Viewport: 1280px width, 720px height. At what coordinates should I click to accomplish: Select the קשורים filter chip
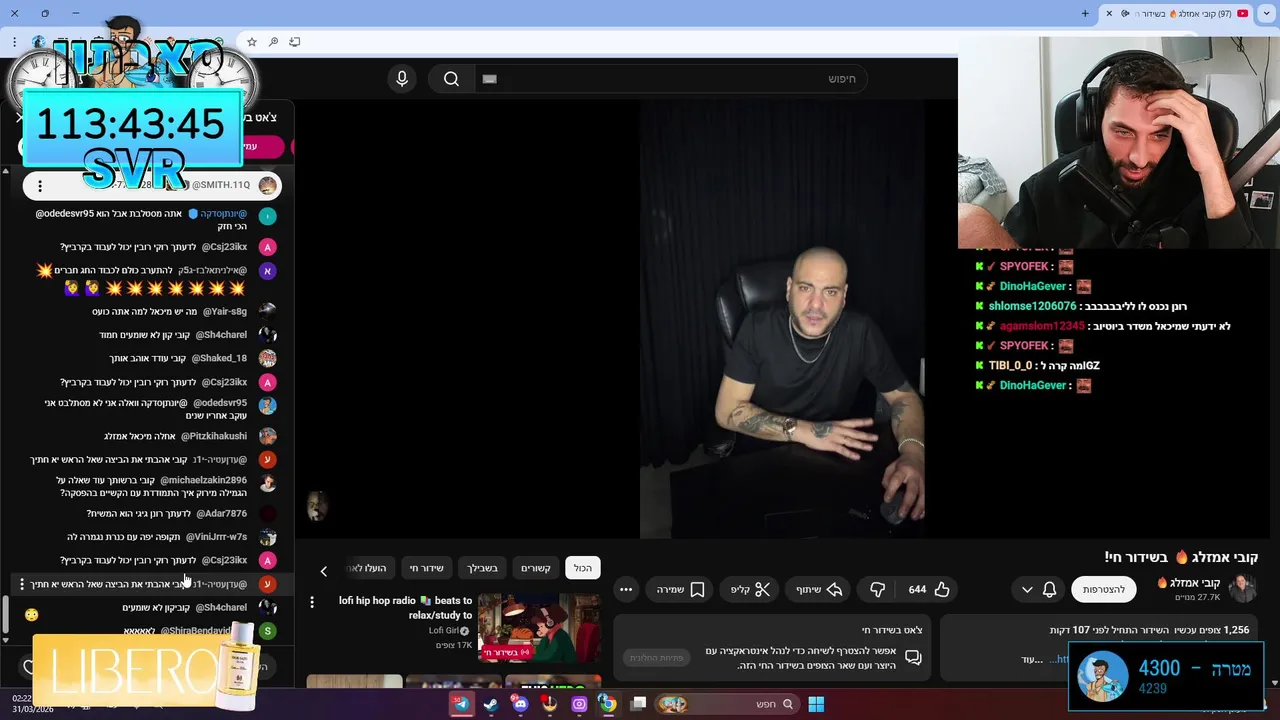coord(536,568)
